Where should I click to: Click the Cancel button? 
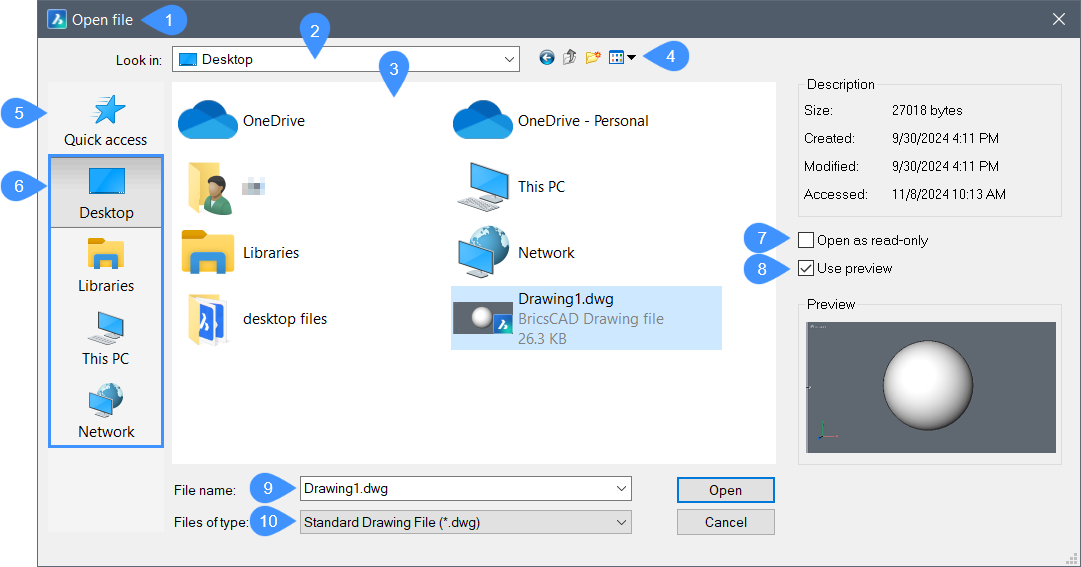point(725,522)
